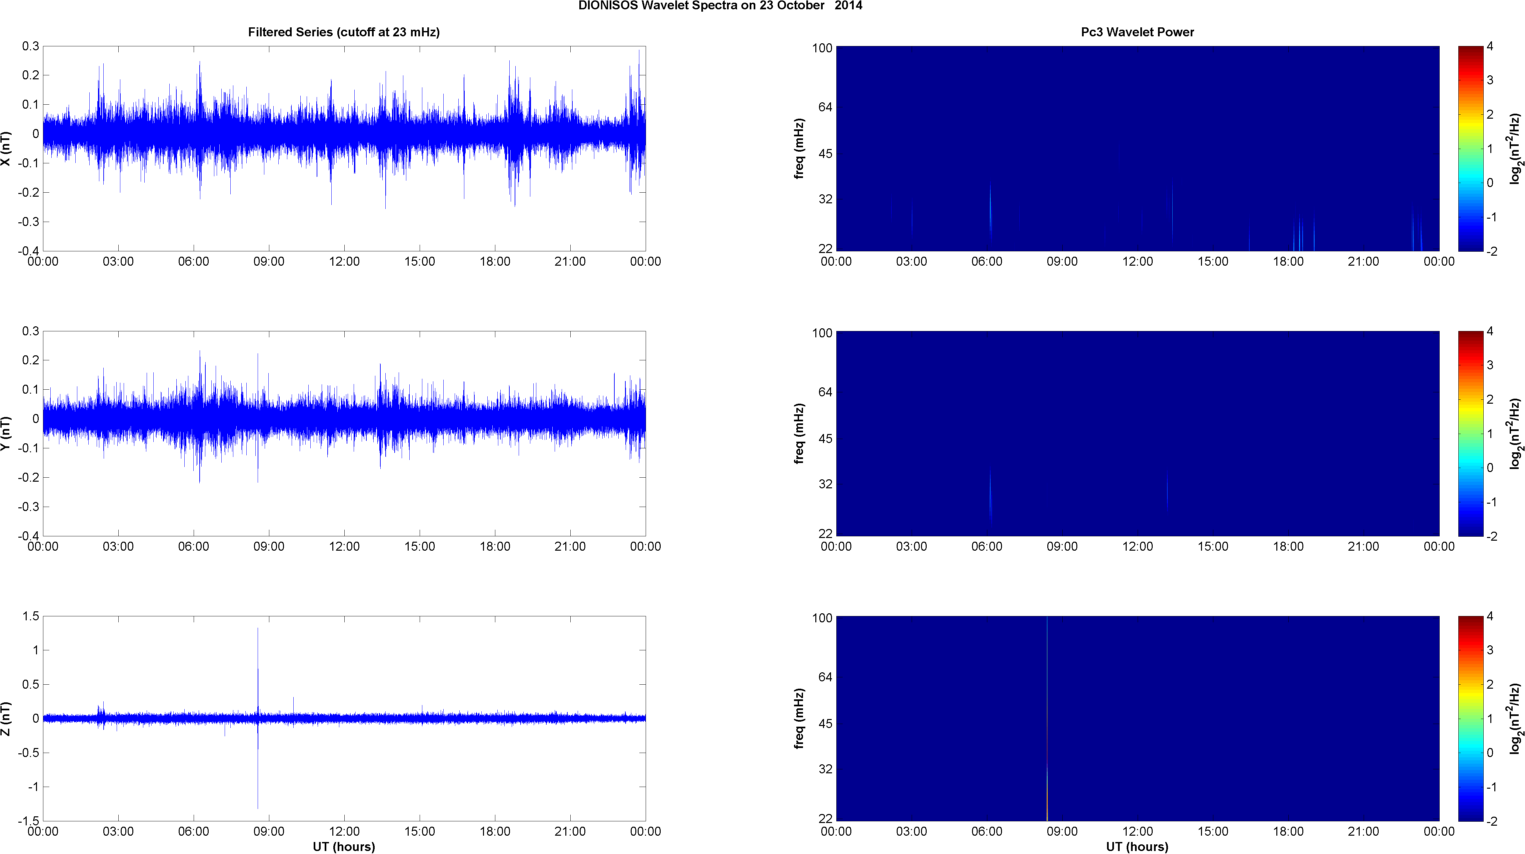Click 12:00 tick under Y filtered series
The height and width of the screenshot is (854, 1525).
click(344, 547)
